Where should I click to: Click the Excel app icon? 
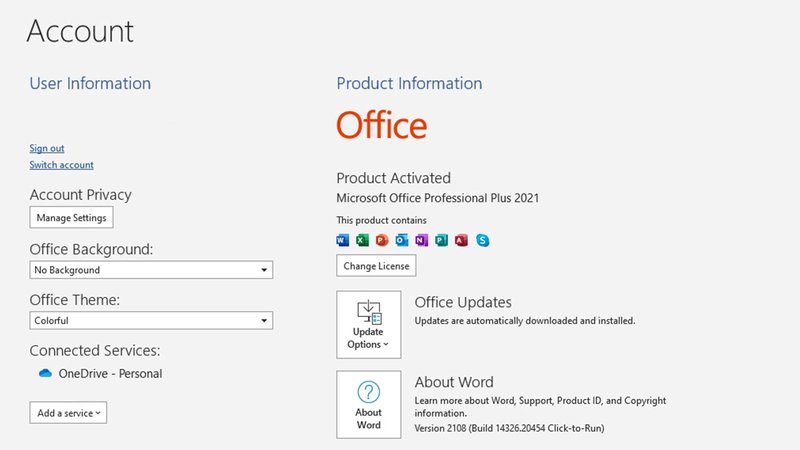coord(363,240)
